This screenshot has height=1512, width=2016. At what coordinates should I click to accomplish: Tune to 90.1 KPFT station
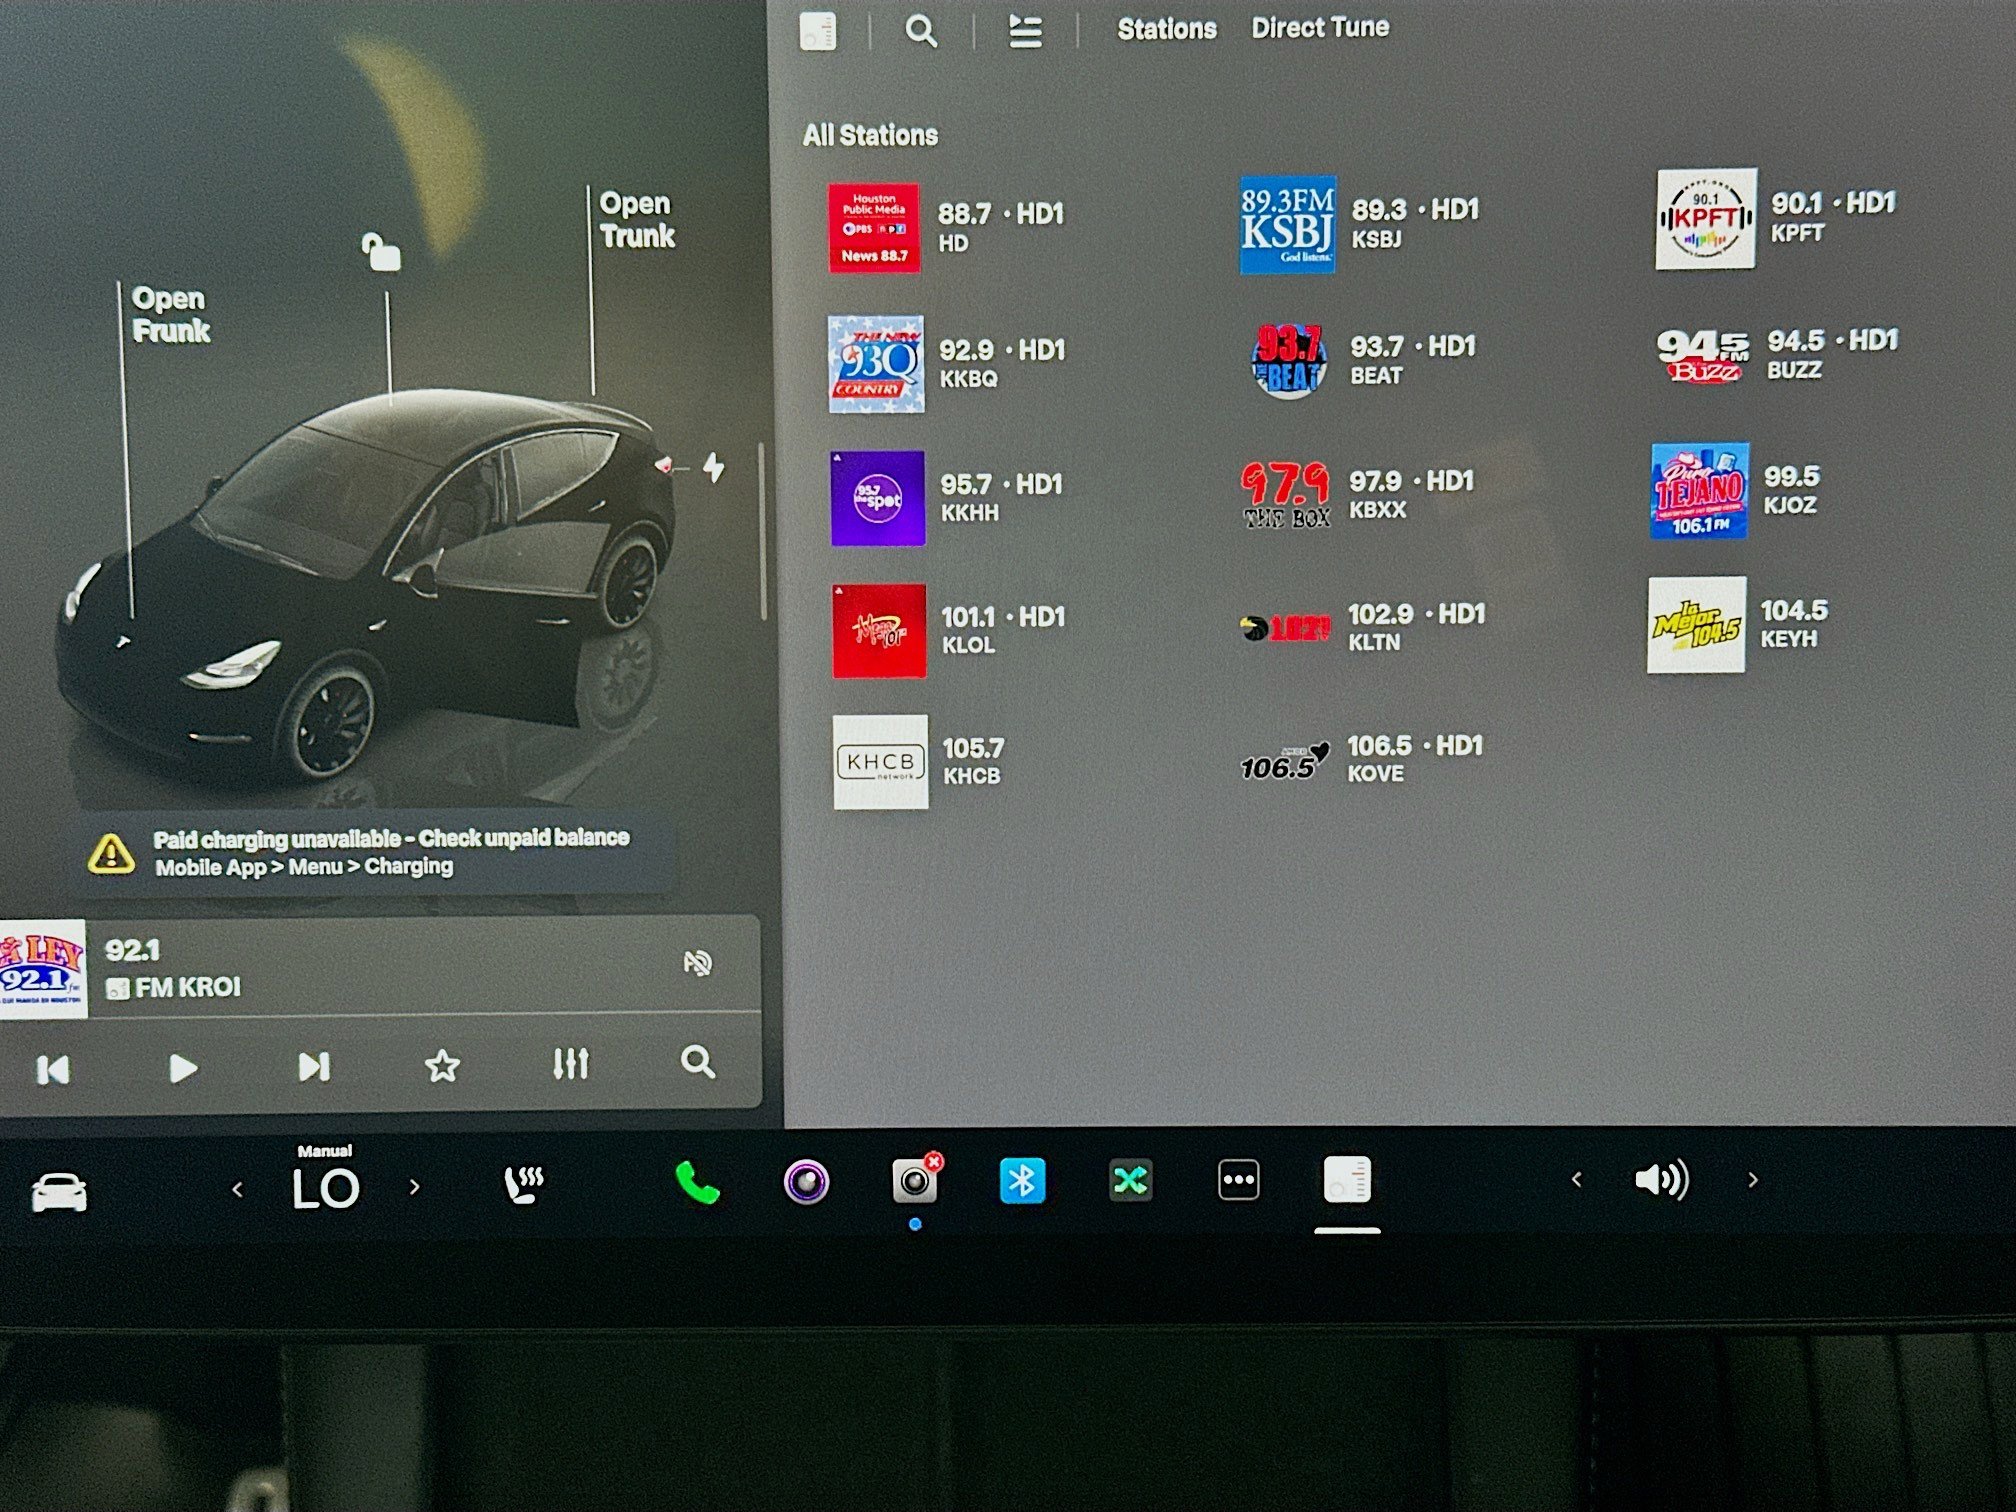tap(1777, 218)
